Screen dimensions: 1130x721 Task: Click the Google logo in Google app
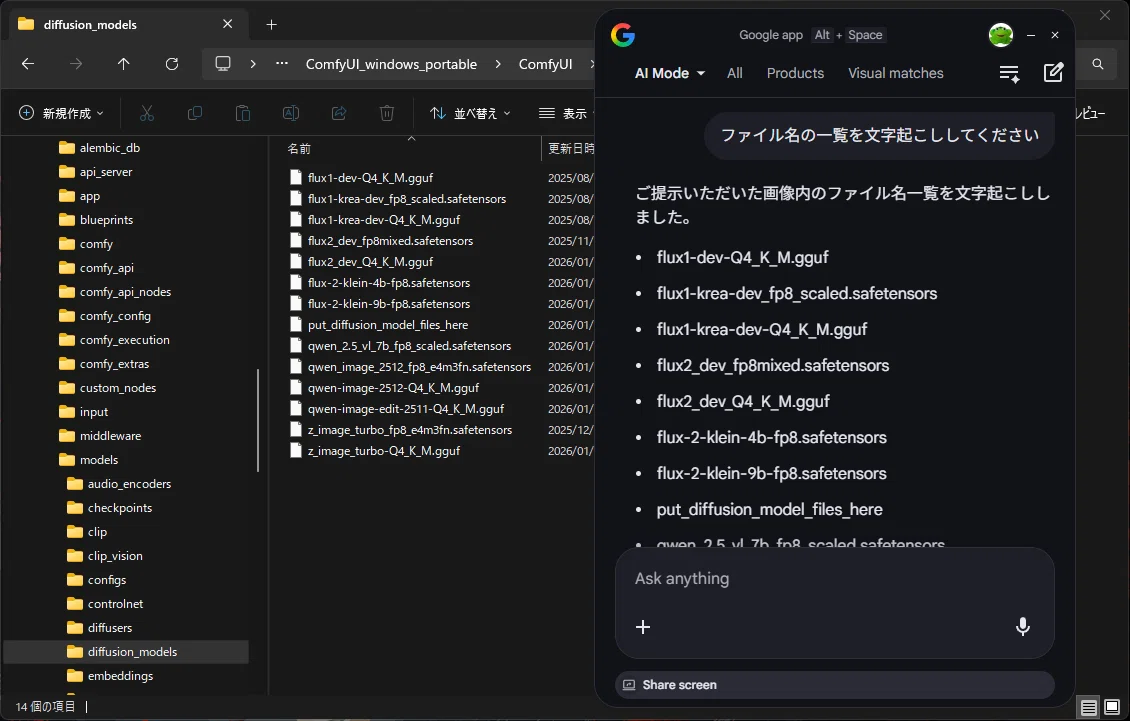tap(623, 35)
